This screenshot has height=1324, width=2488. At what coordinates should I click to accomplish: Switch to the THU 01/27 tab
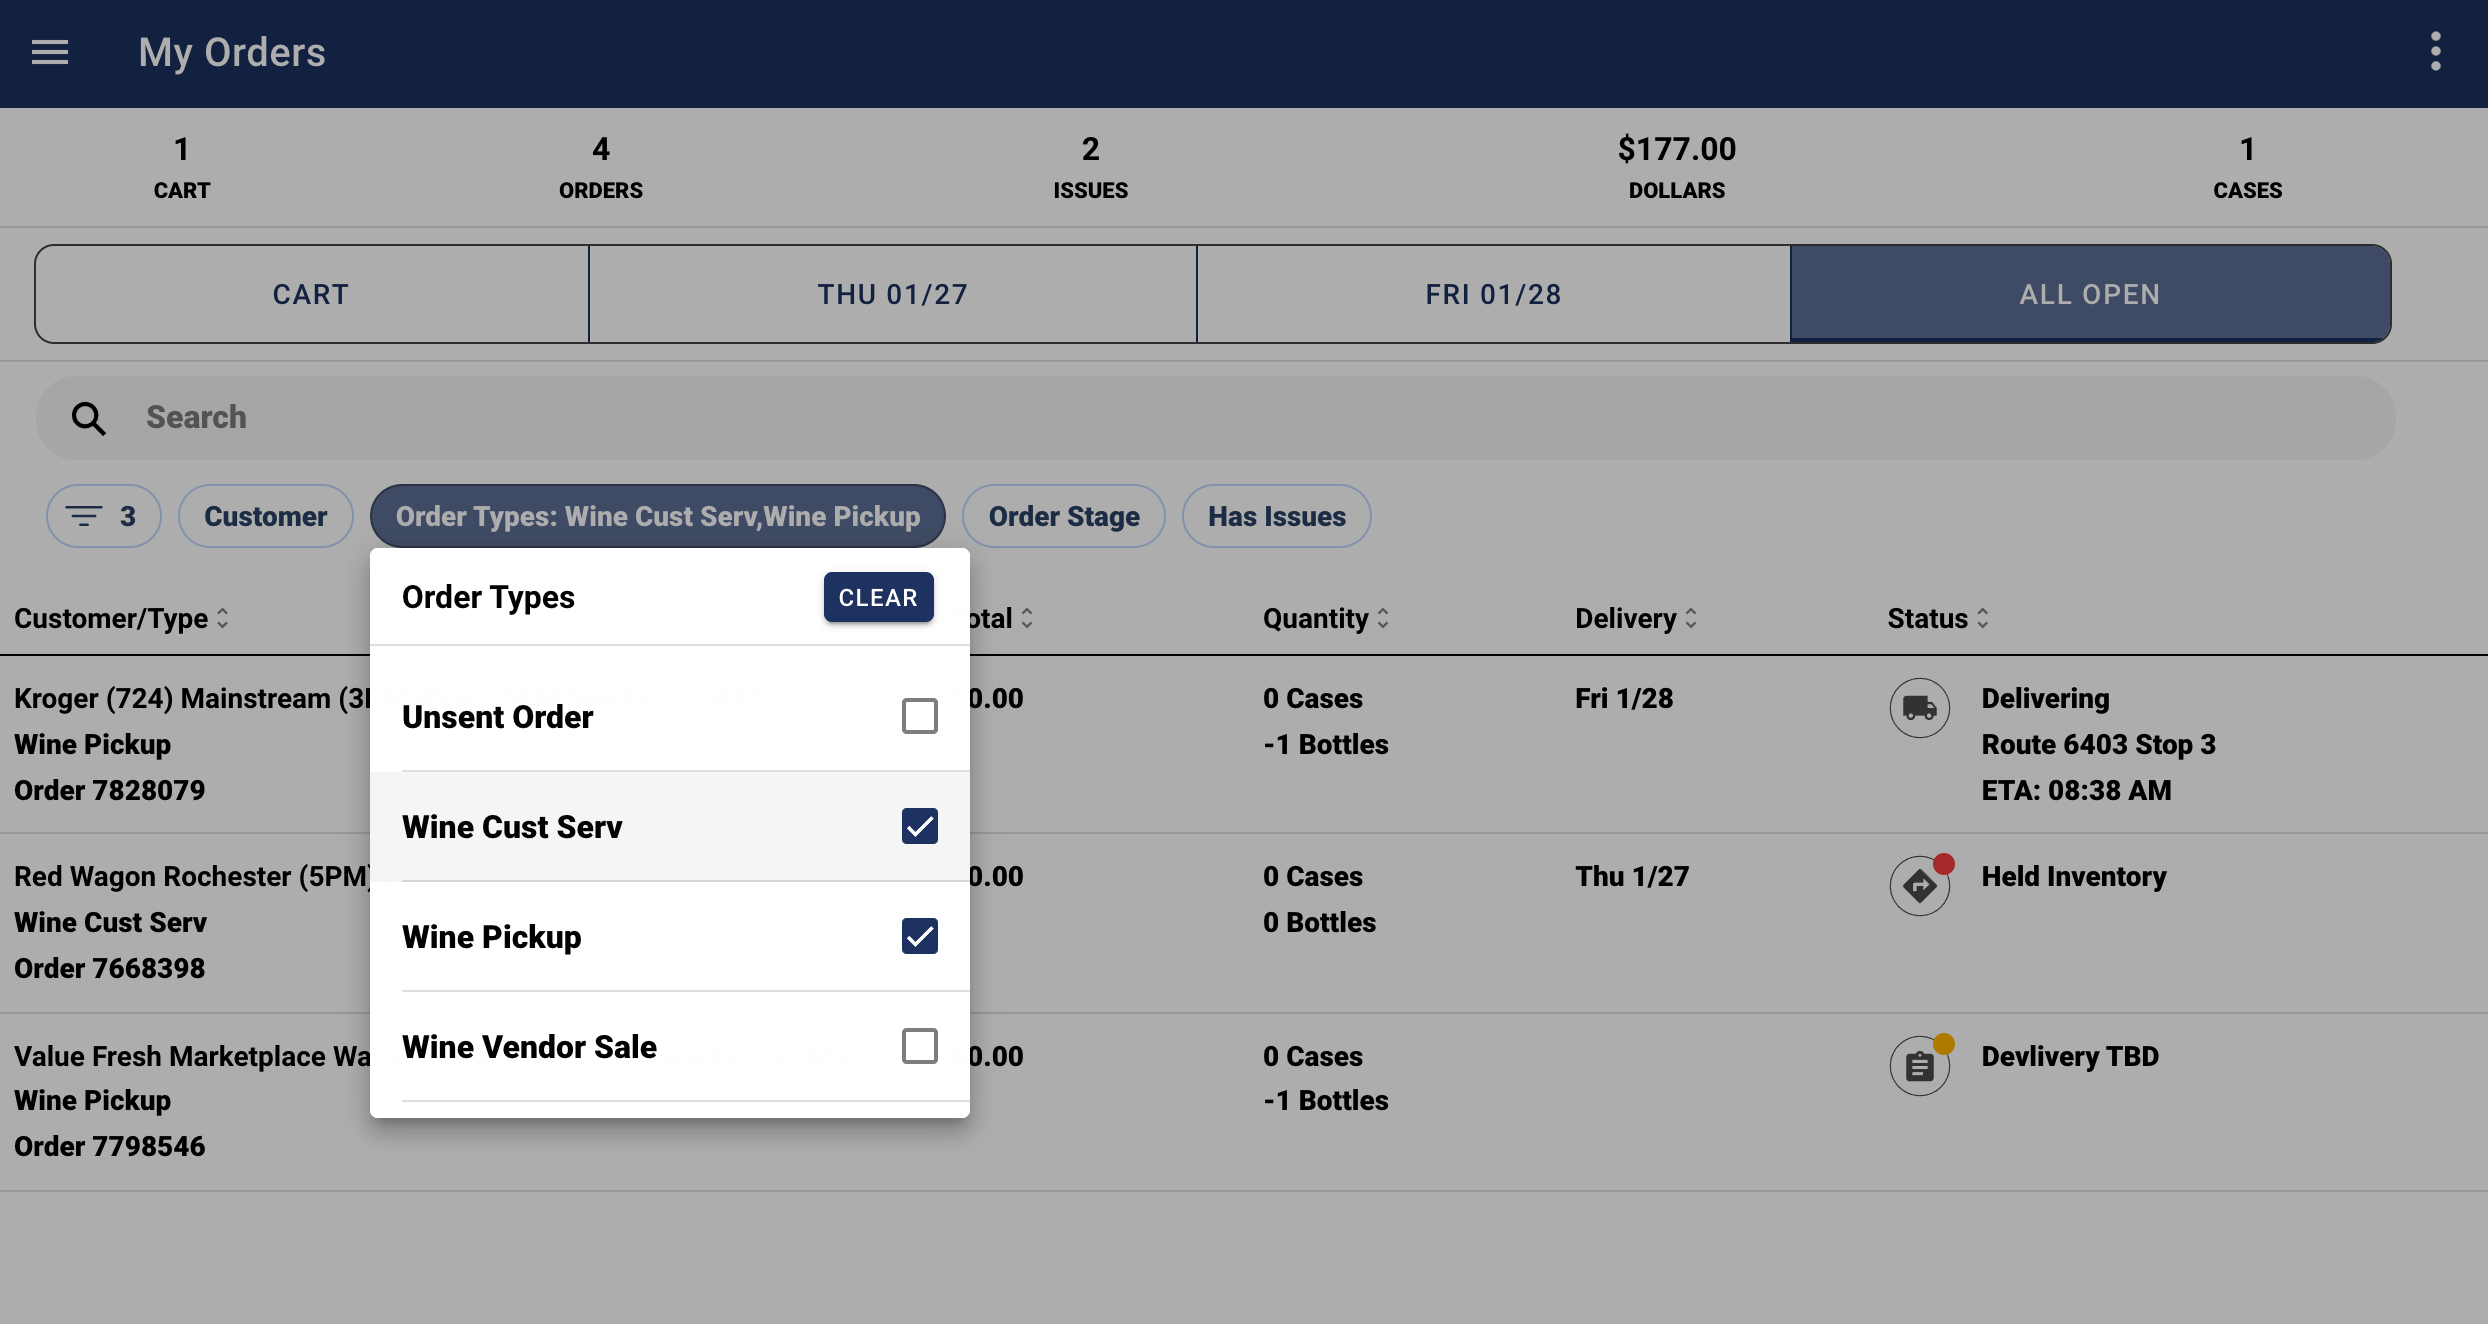pyautogui.click(x=892, y=294)
